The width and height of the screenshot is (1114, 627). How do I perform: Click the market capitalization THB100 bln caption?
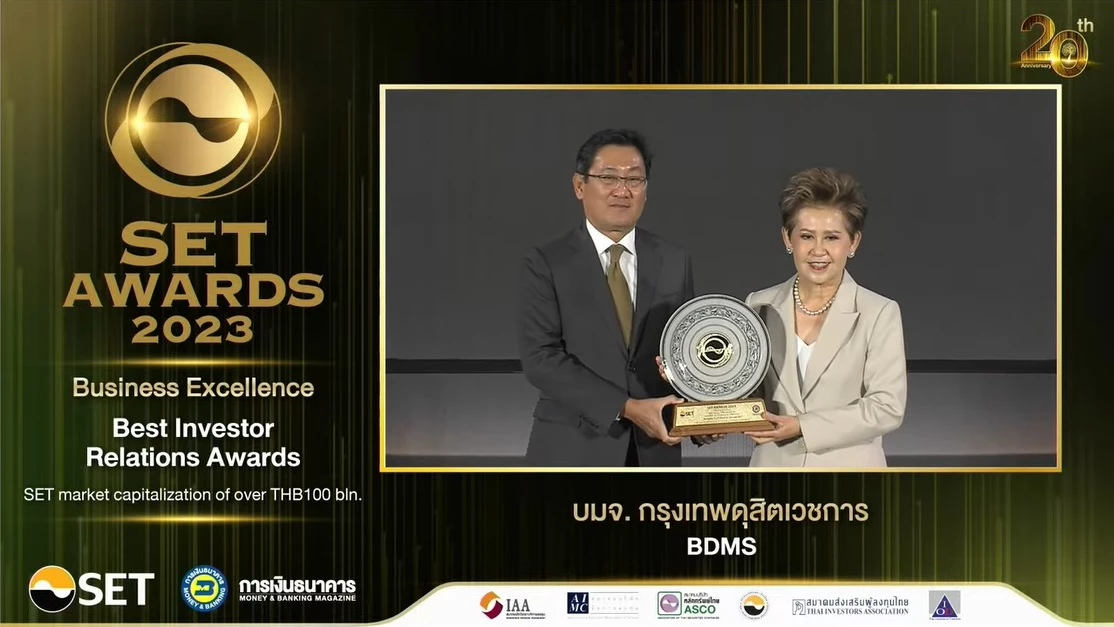pyautogui.click(x=194, y=494)
